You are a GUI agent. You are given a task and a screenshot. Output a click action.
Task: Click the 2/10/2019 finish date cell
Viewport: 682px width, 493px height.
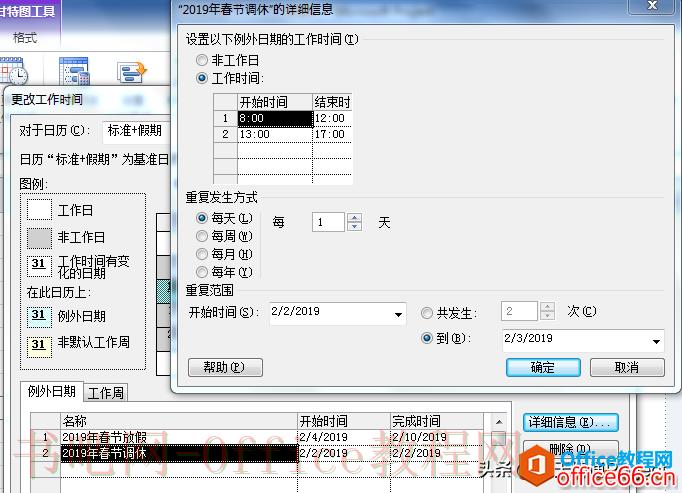436,437
